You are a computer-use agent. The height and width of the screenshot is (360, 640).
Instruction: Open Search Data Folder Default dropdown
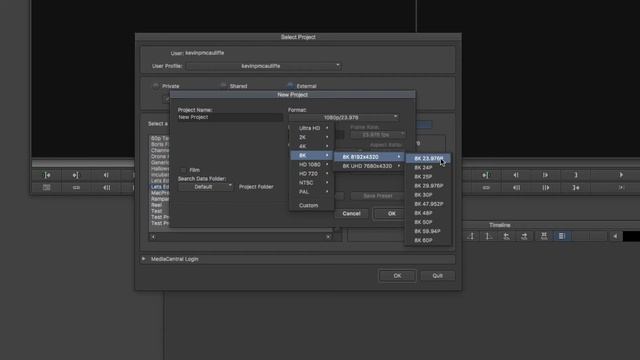[x=205, y=187]
